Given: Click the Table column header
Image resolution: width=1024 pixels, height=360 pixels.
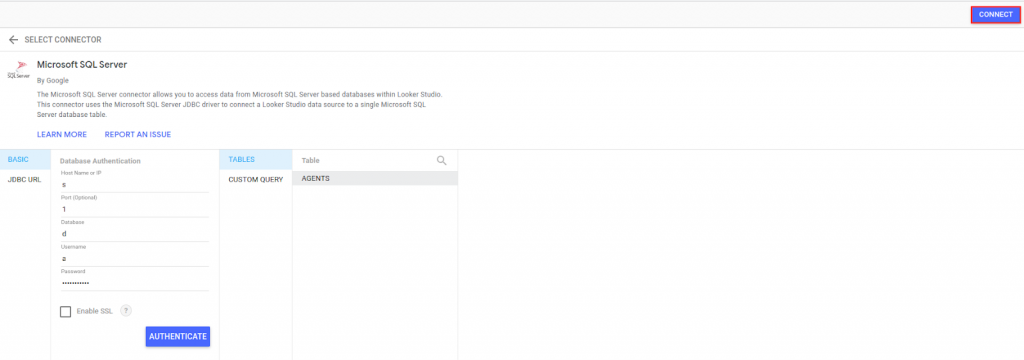Looking at the screenshot, I should click(x=310, y=160).
